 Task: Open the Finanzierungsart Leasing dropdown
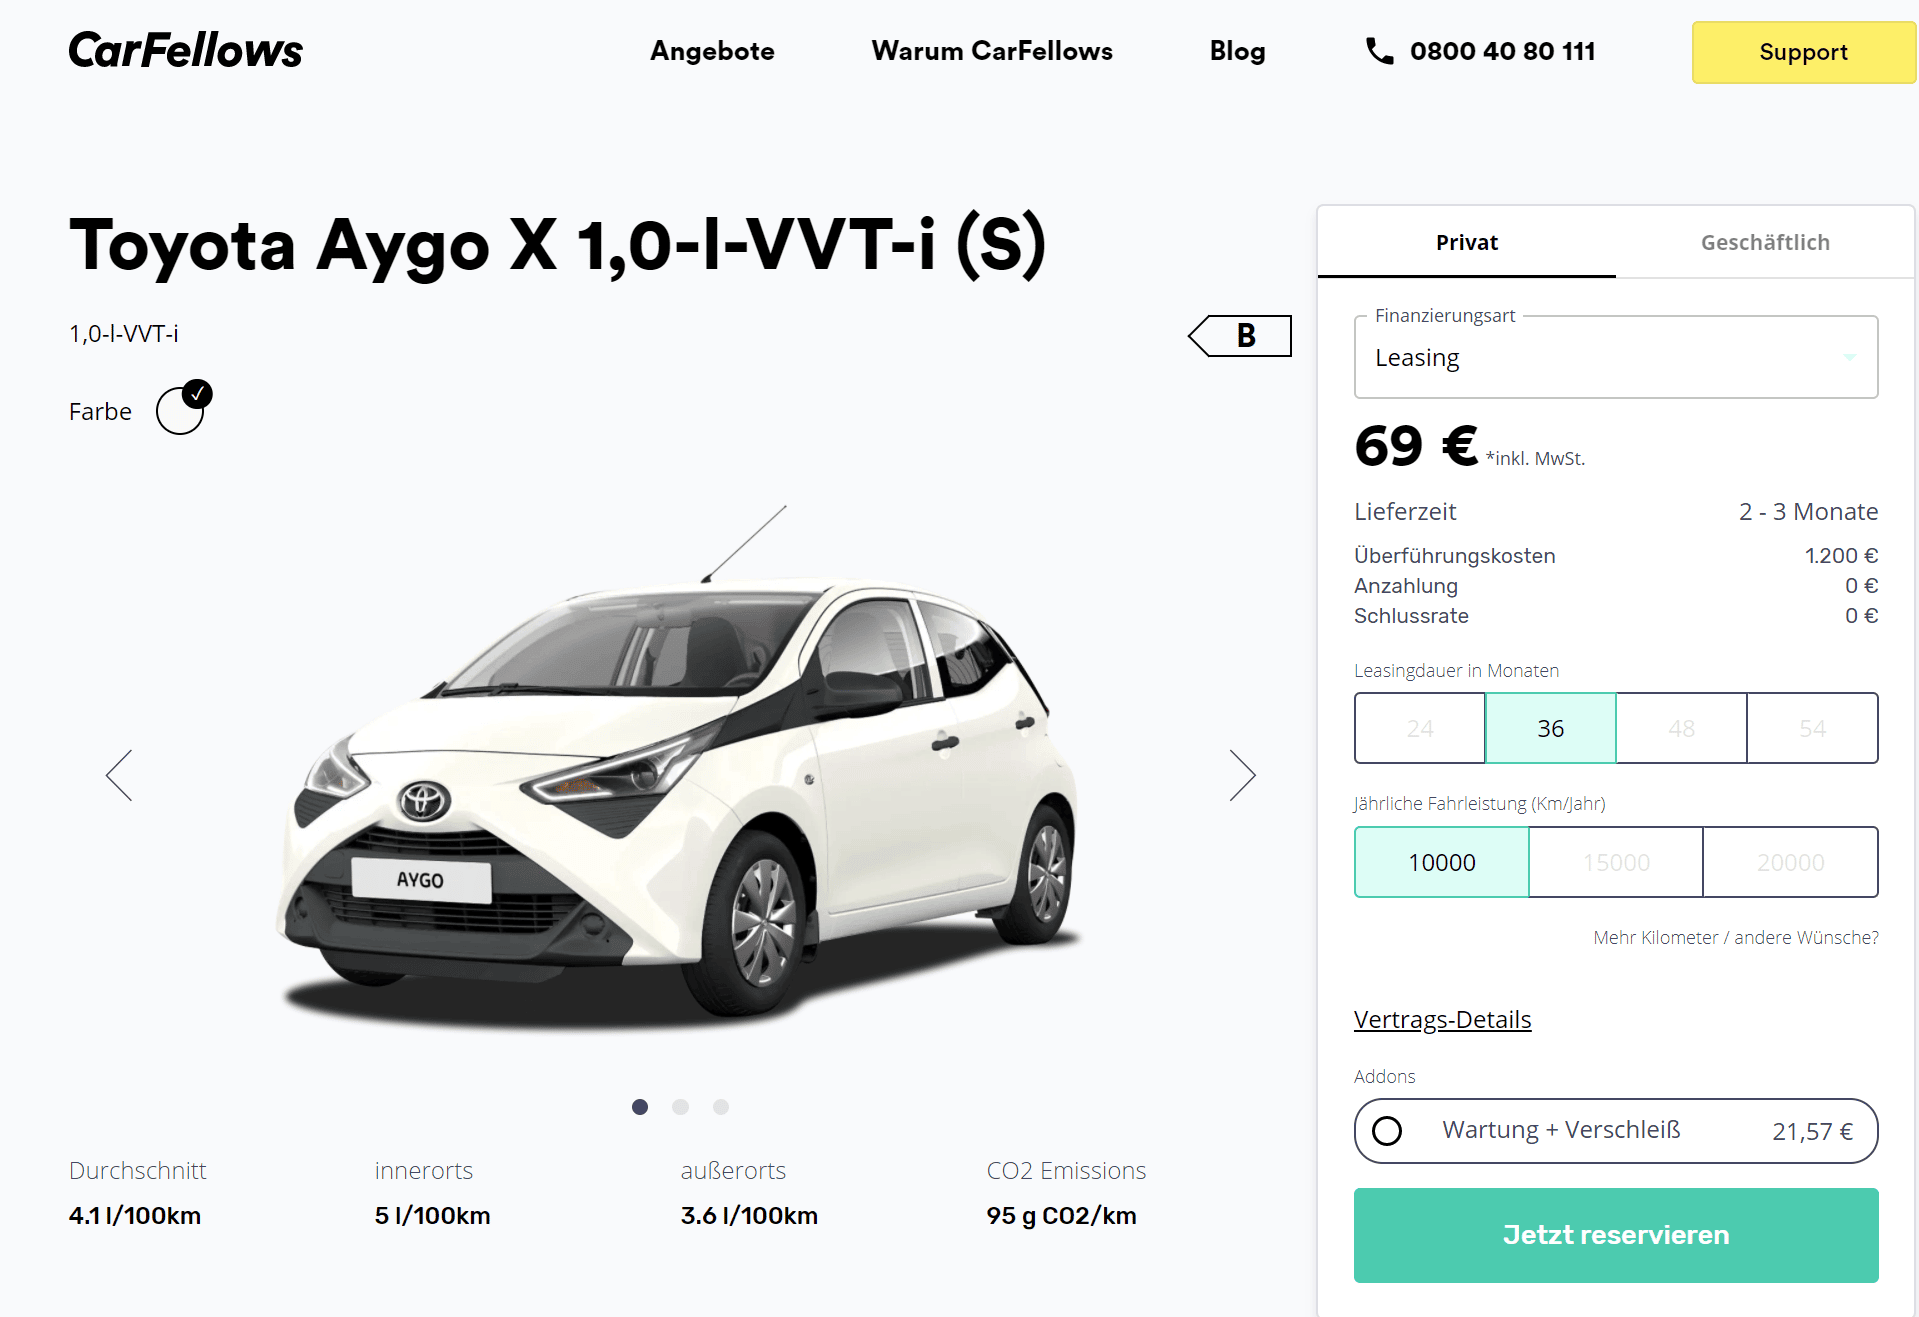click(1615, 357)
